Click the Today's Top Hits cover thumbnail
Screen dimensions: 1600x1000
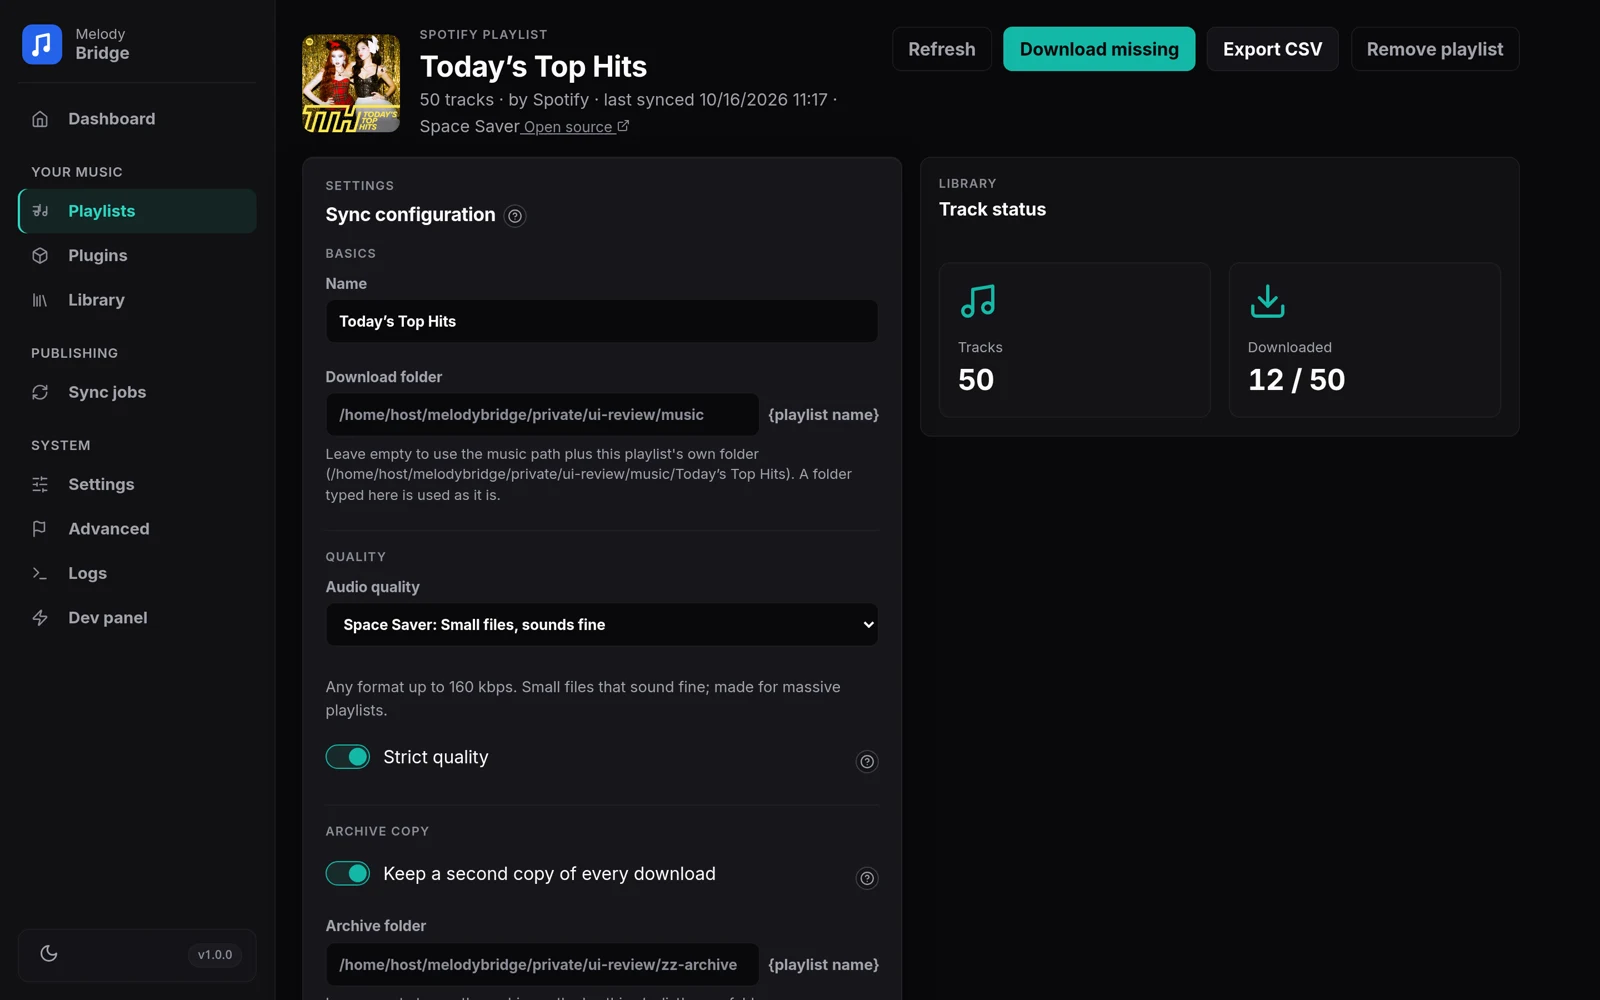point(351,84)
